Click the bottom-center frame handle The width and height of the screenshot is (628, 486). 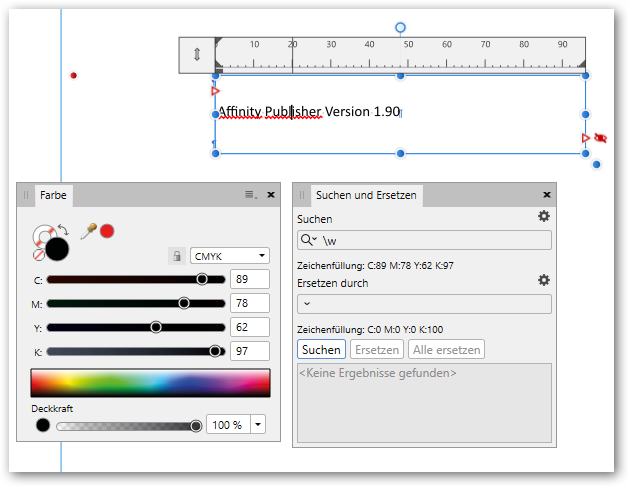(x=400, y=153)
